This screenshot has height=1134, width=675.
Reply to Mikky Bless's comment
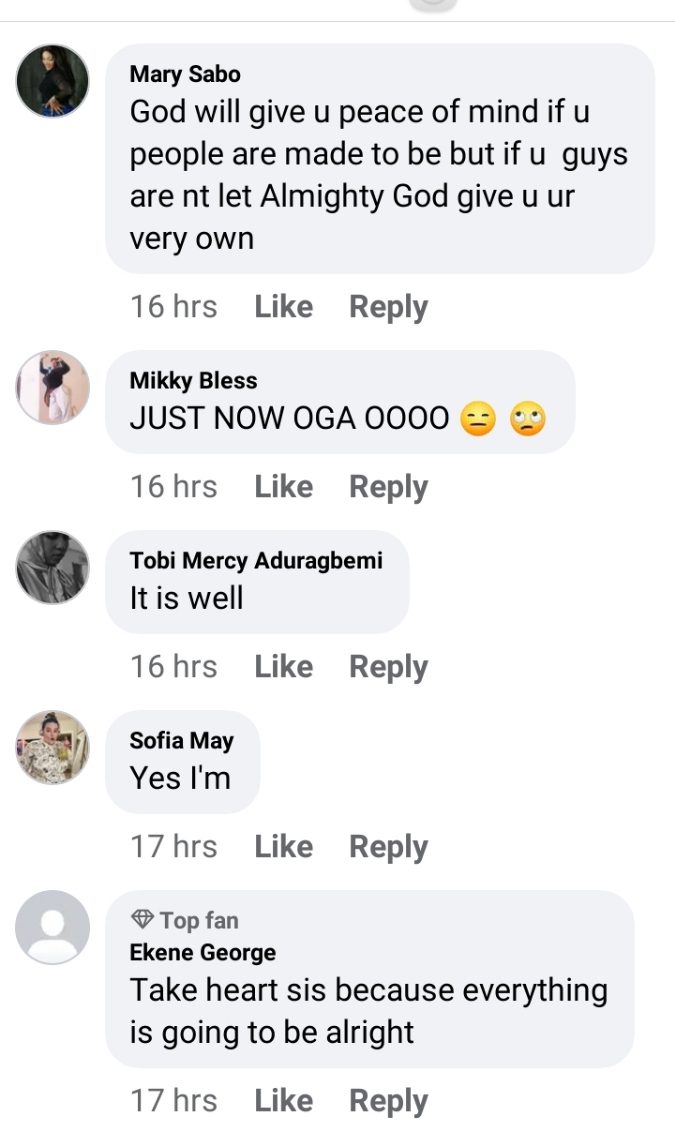pyautogui.click(x=388, y=487)
